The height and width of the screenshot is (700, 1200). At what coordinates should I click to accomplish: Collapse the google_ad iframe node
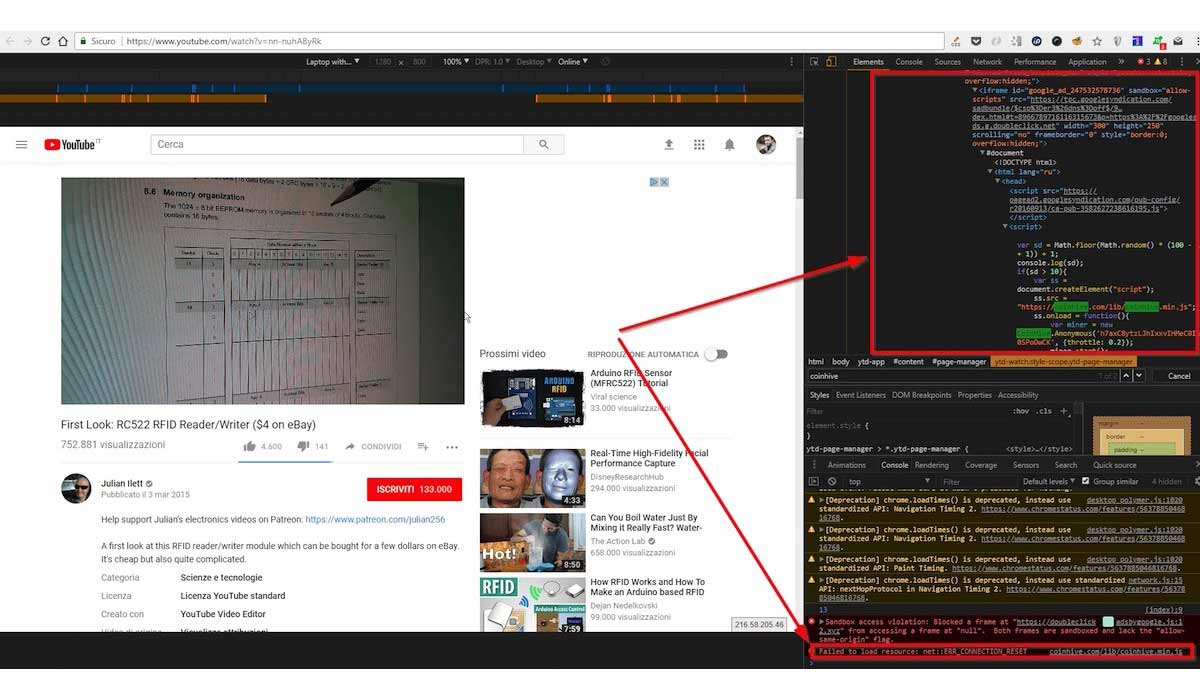pyautogui.click(x=976, y=90)
